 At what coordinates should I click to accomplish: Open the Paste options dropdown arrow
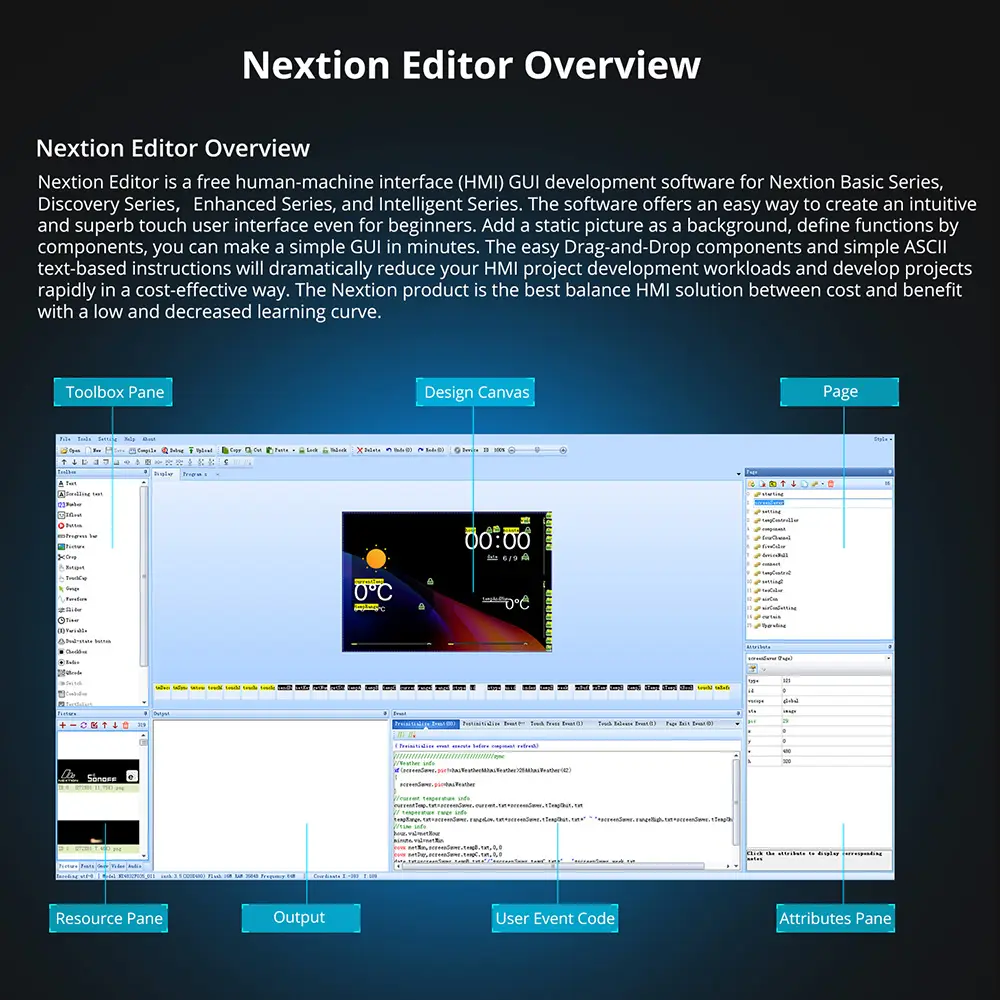(293, 450)
